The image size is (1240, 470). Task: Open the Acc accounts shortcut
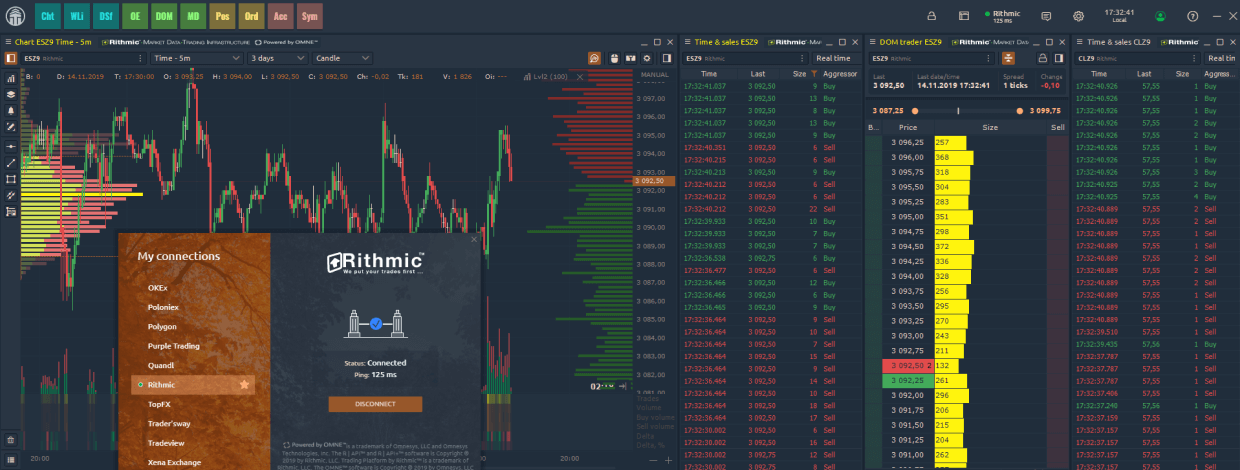281,16
